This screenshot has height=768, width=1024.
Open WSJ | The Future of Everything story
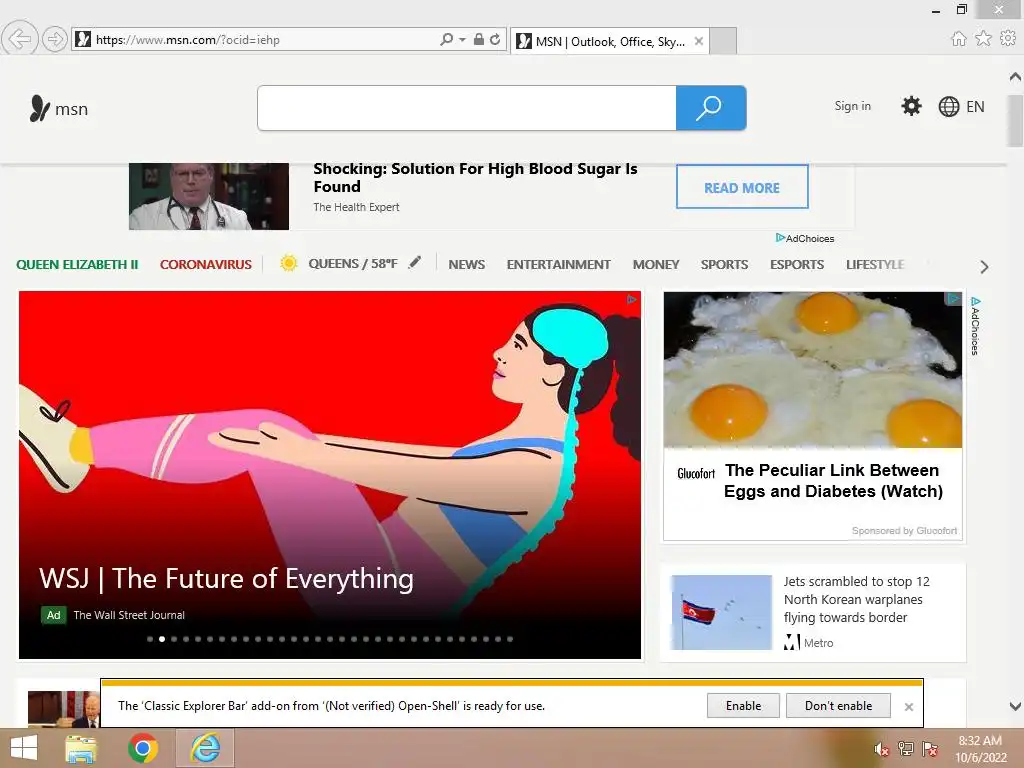(x=226, y=579)
